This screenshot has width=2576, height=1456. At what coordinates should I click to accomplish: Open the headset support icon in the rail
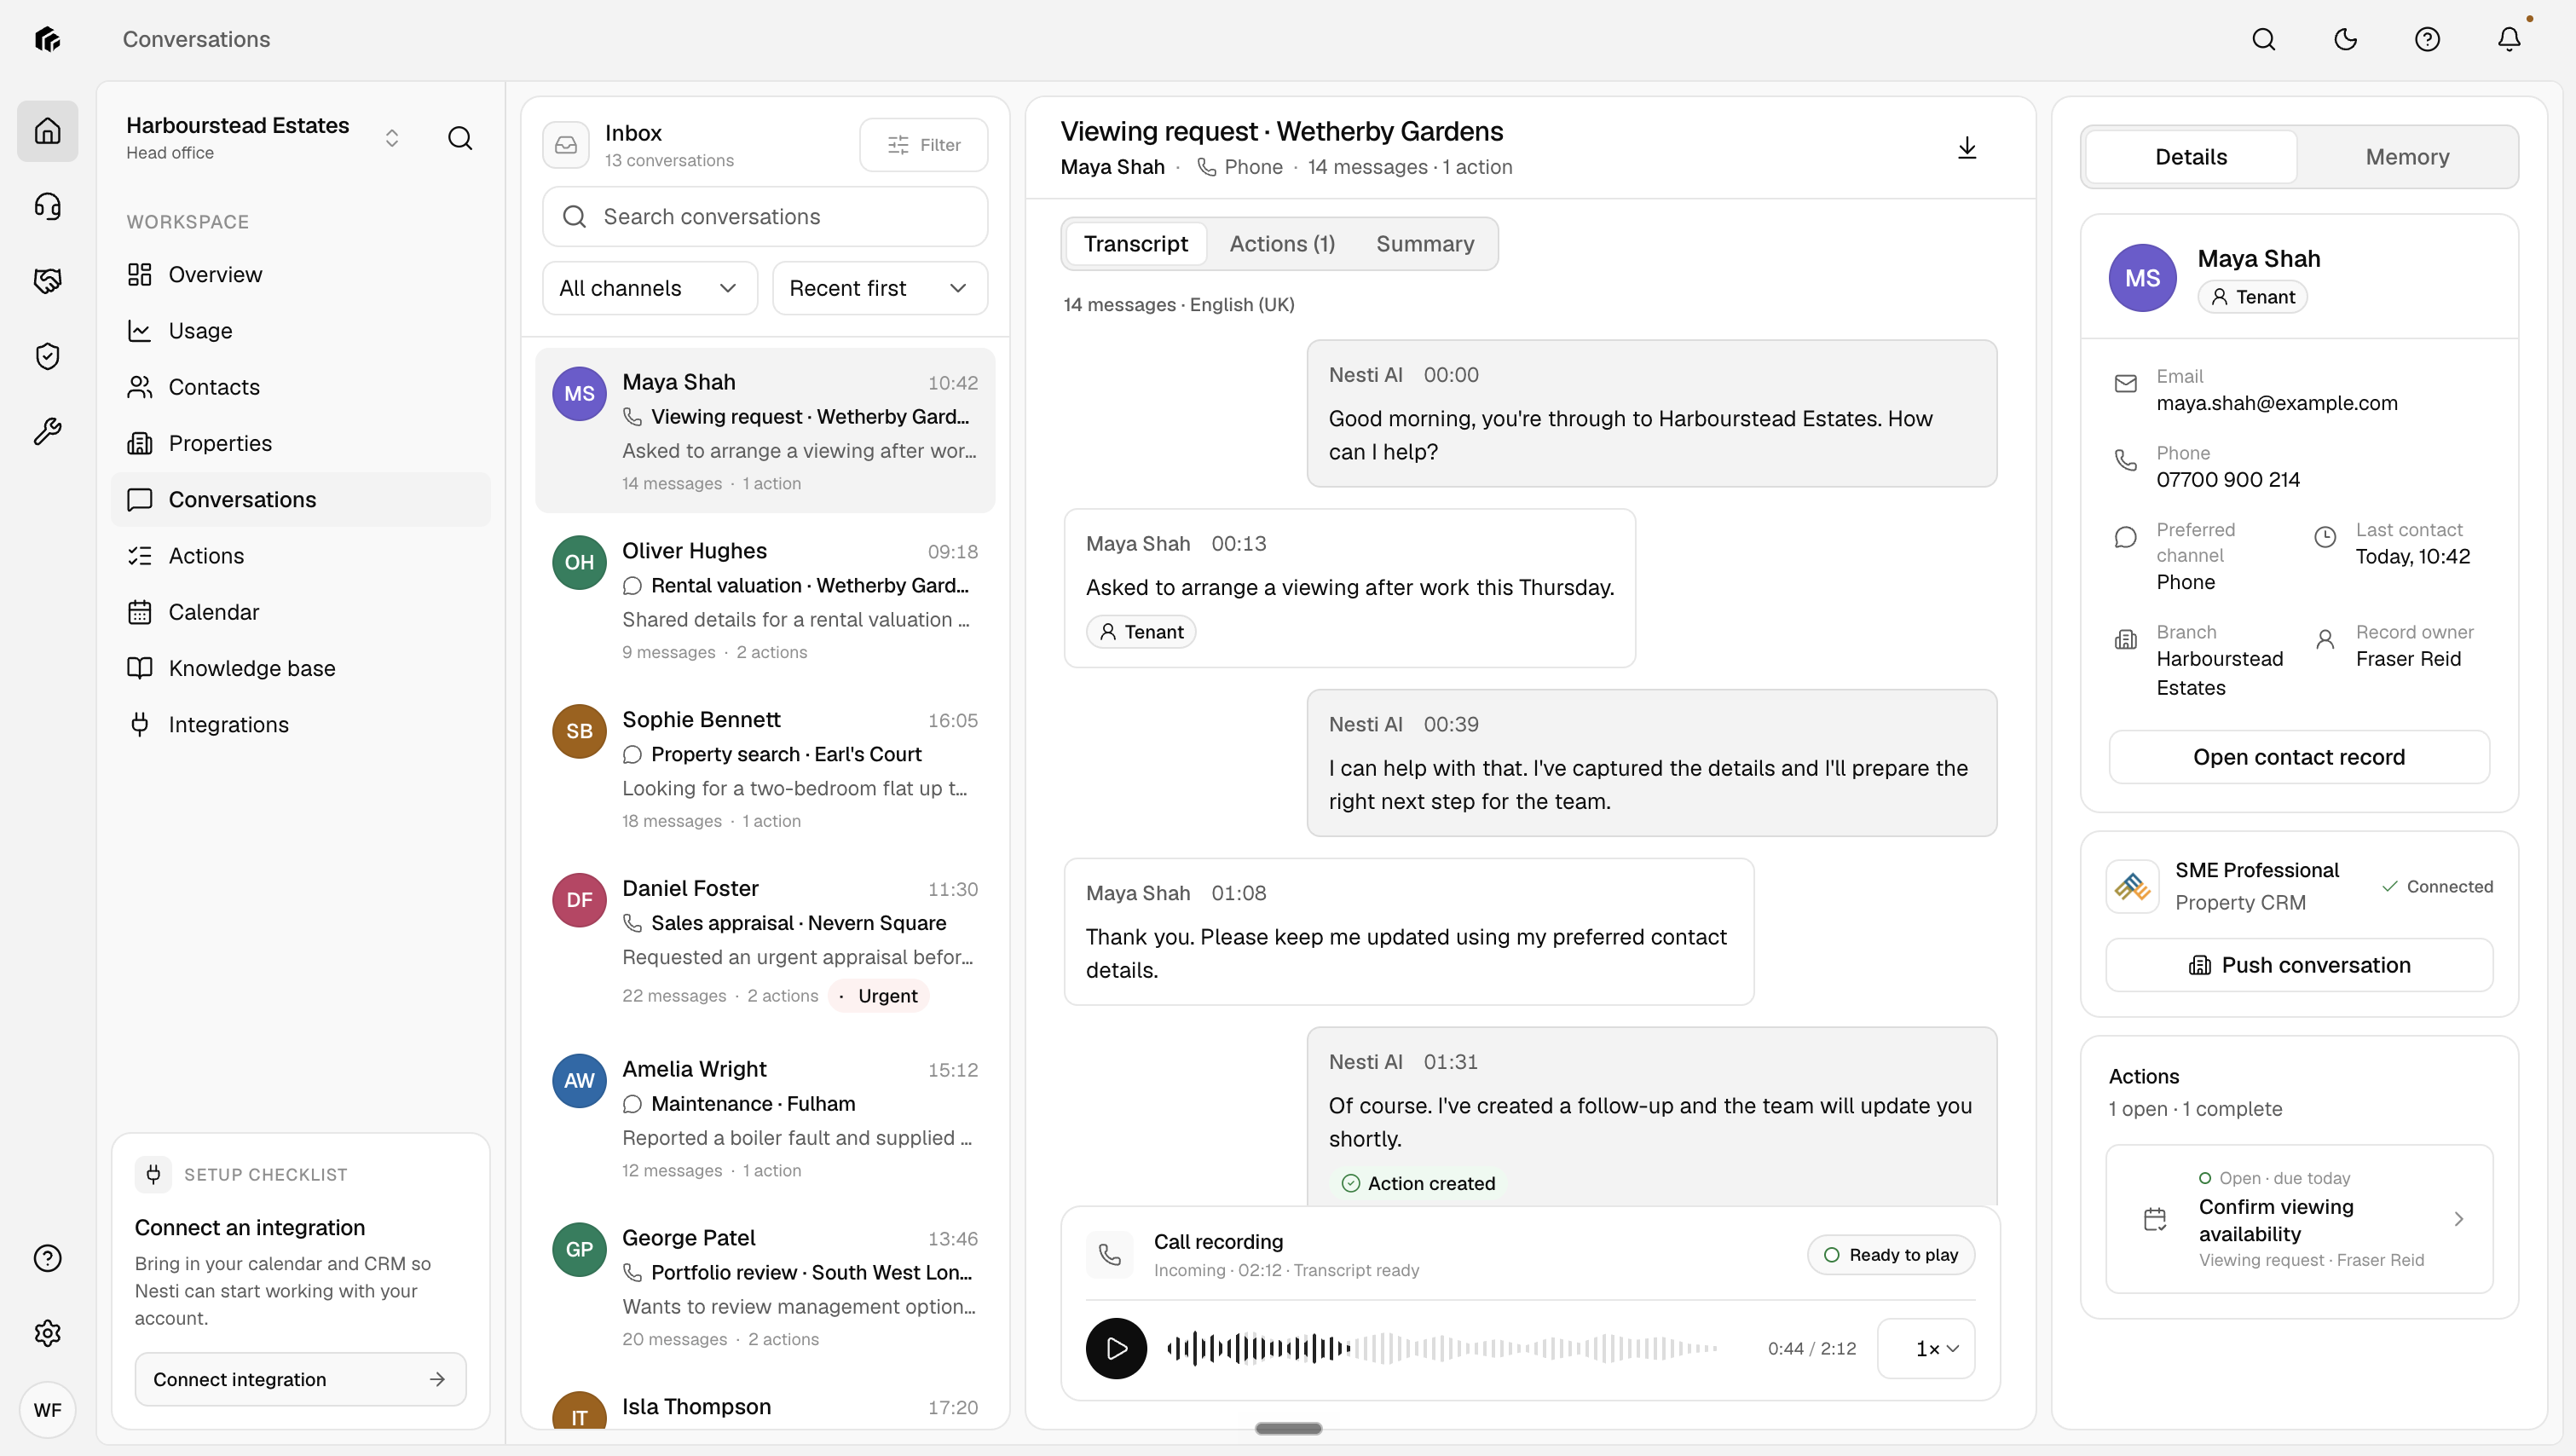pos(47,206)
